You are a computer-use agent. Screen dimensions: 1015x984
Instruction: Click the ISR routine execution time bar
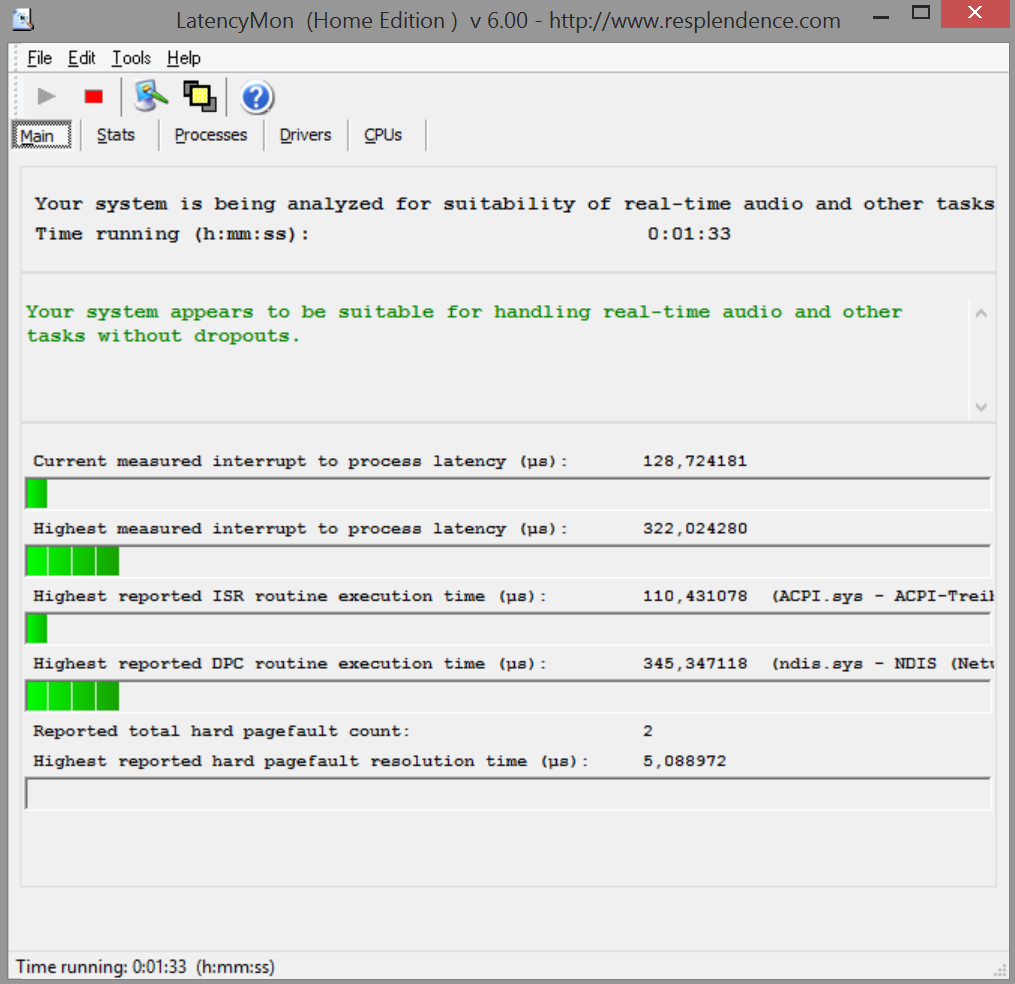(x=508, y=629)
